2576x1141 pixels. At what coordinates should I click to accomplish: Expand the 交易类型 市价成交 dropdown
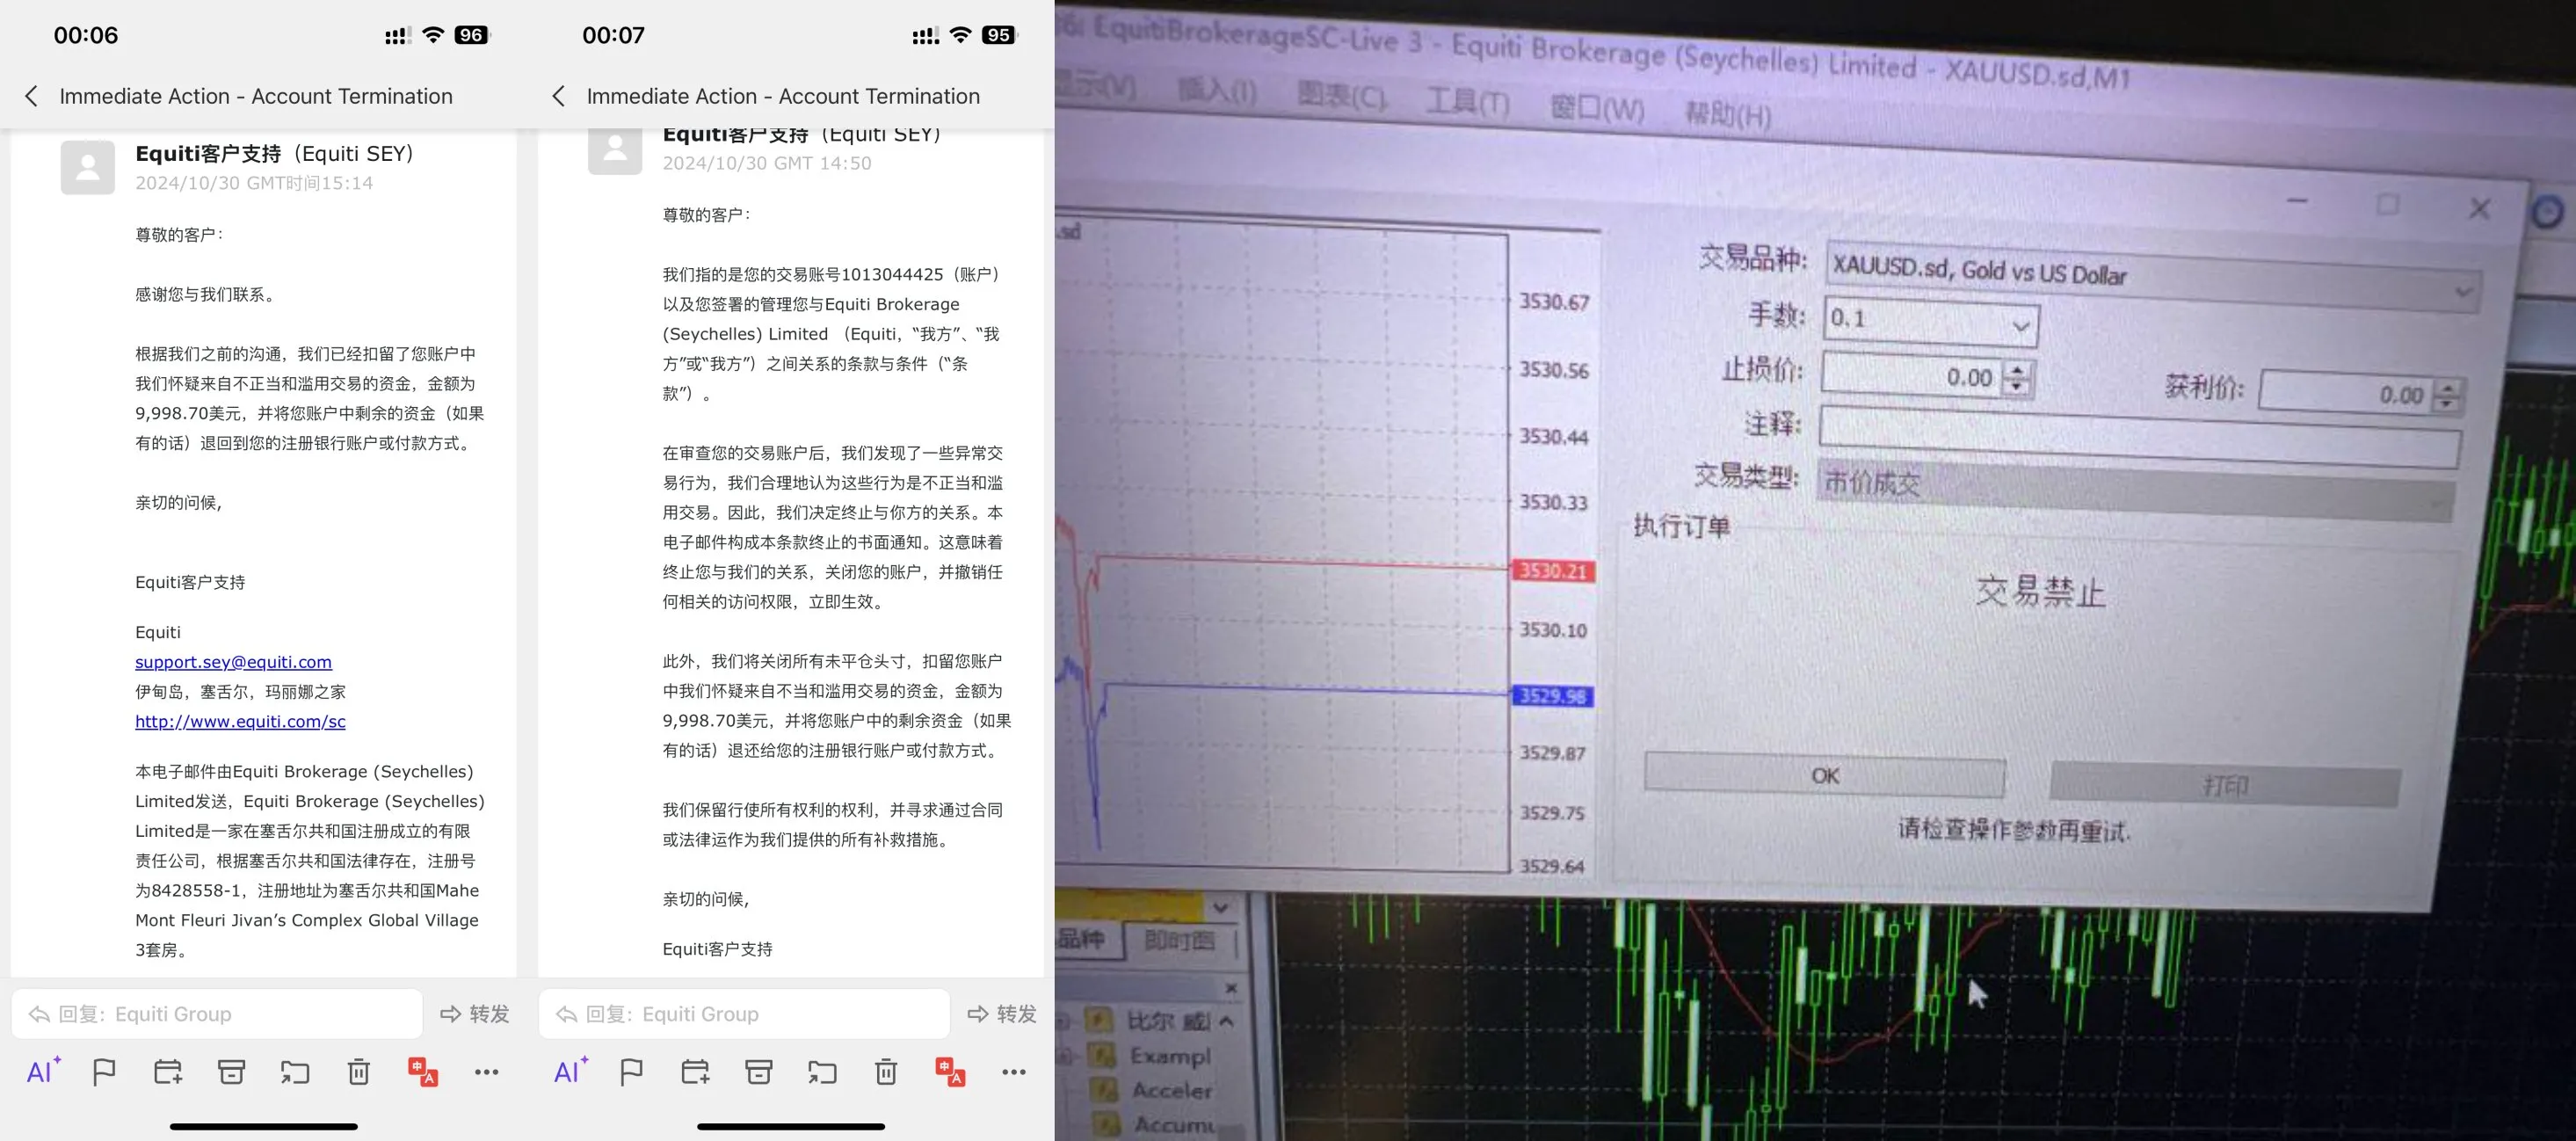(2435, 503)
